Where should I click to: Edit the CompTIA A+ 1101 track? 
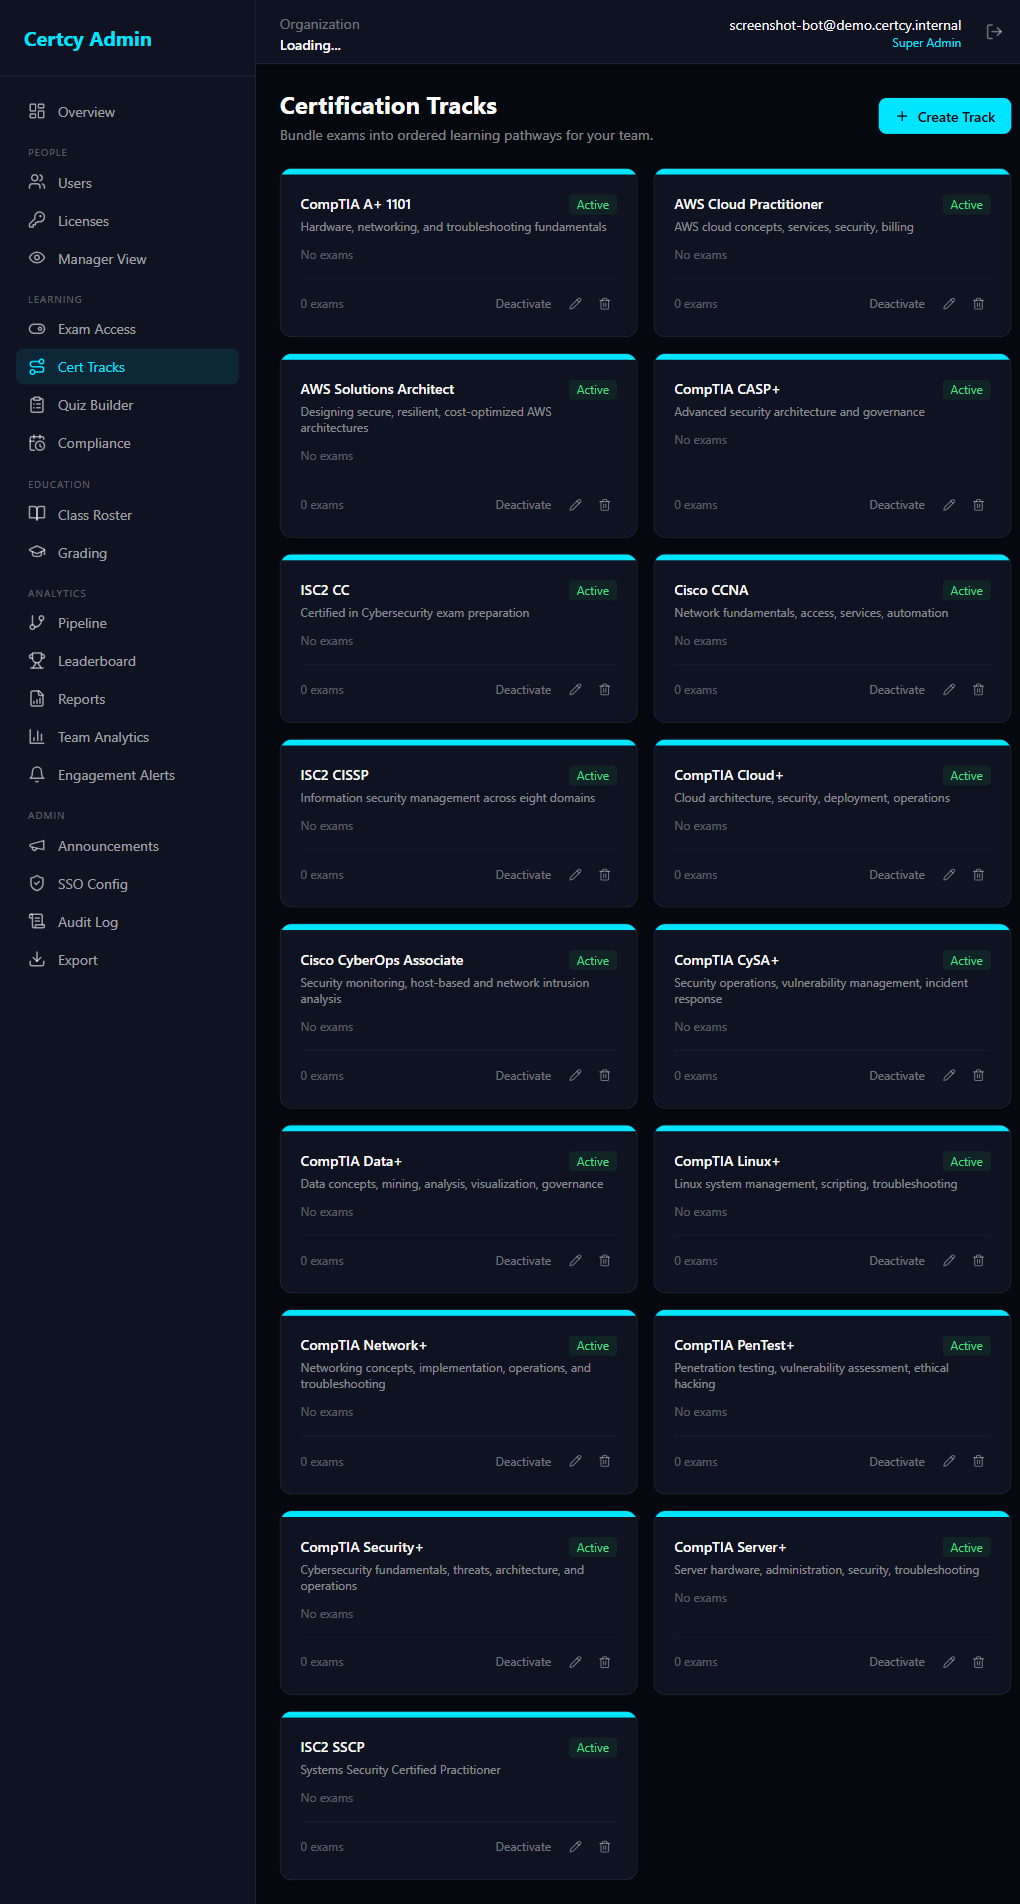[x=575, y=304]
